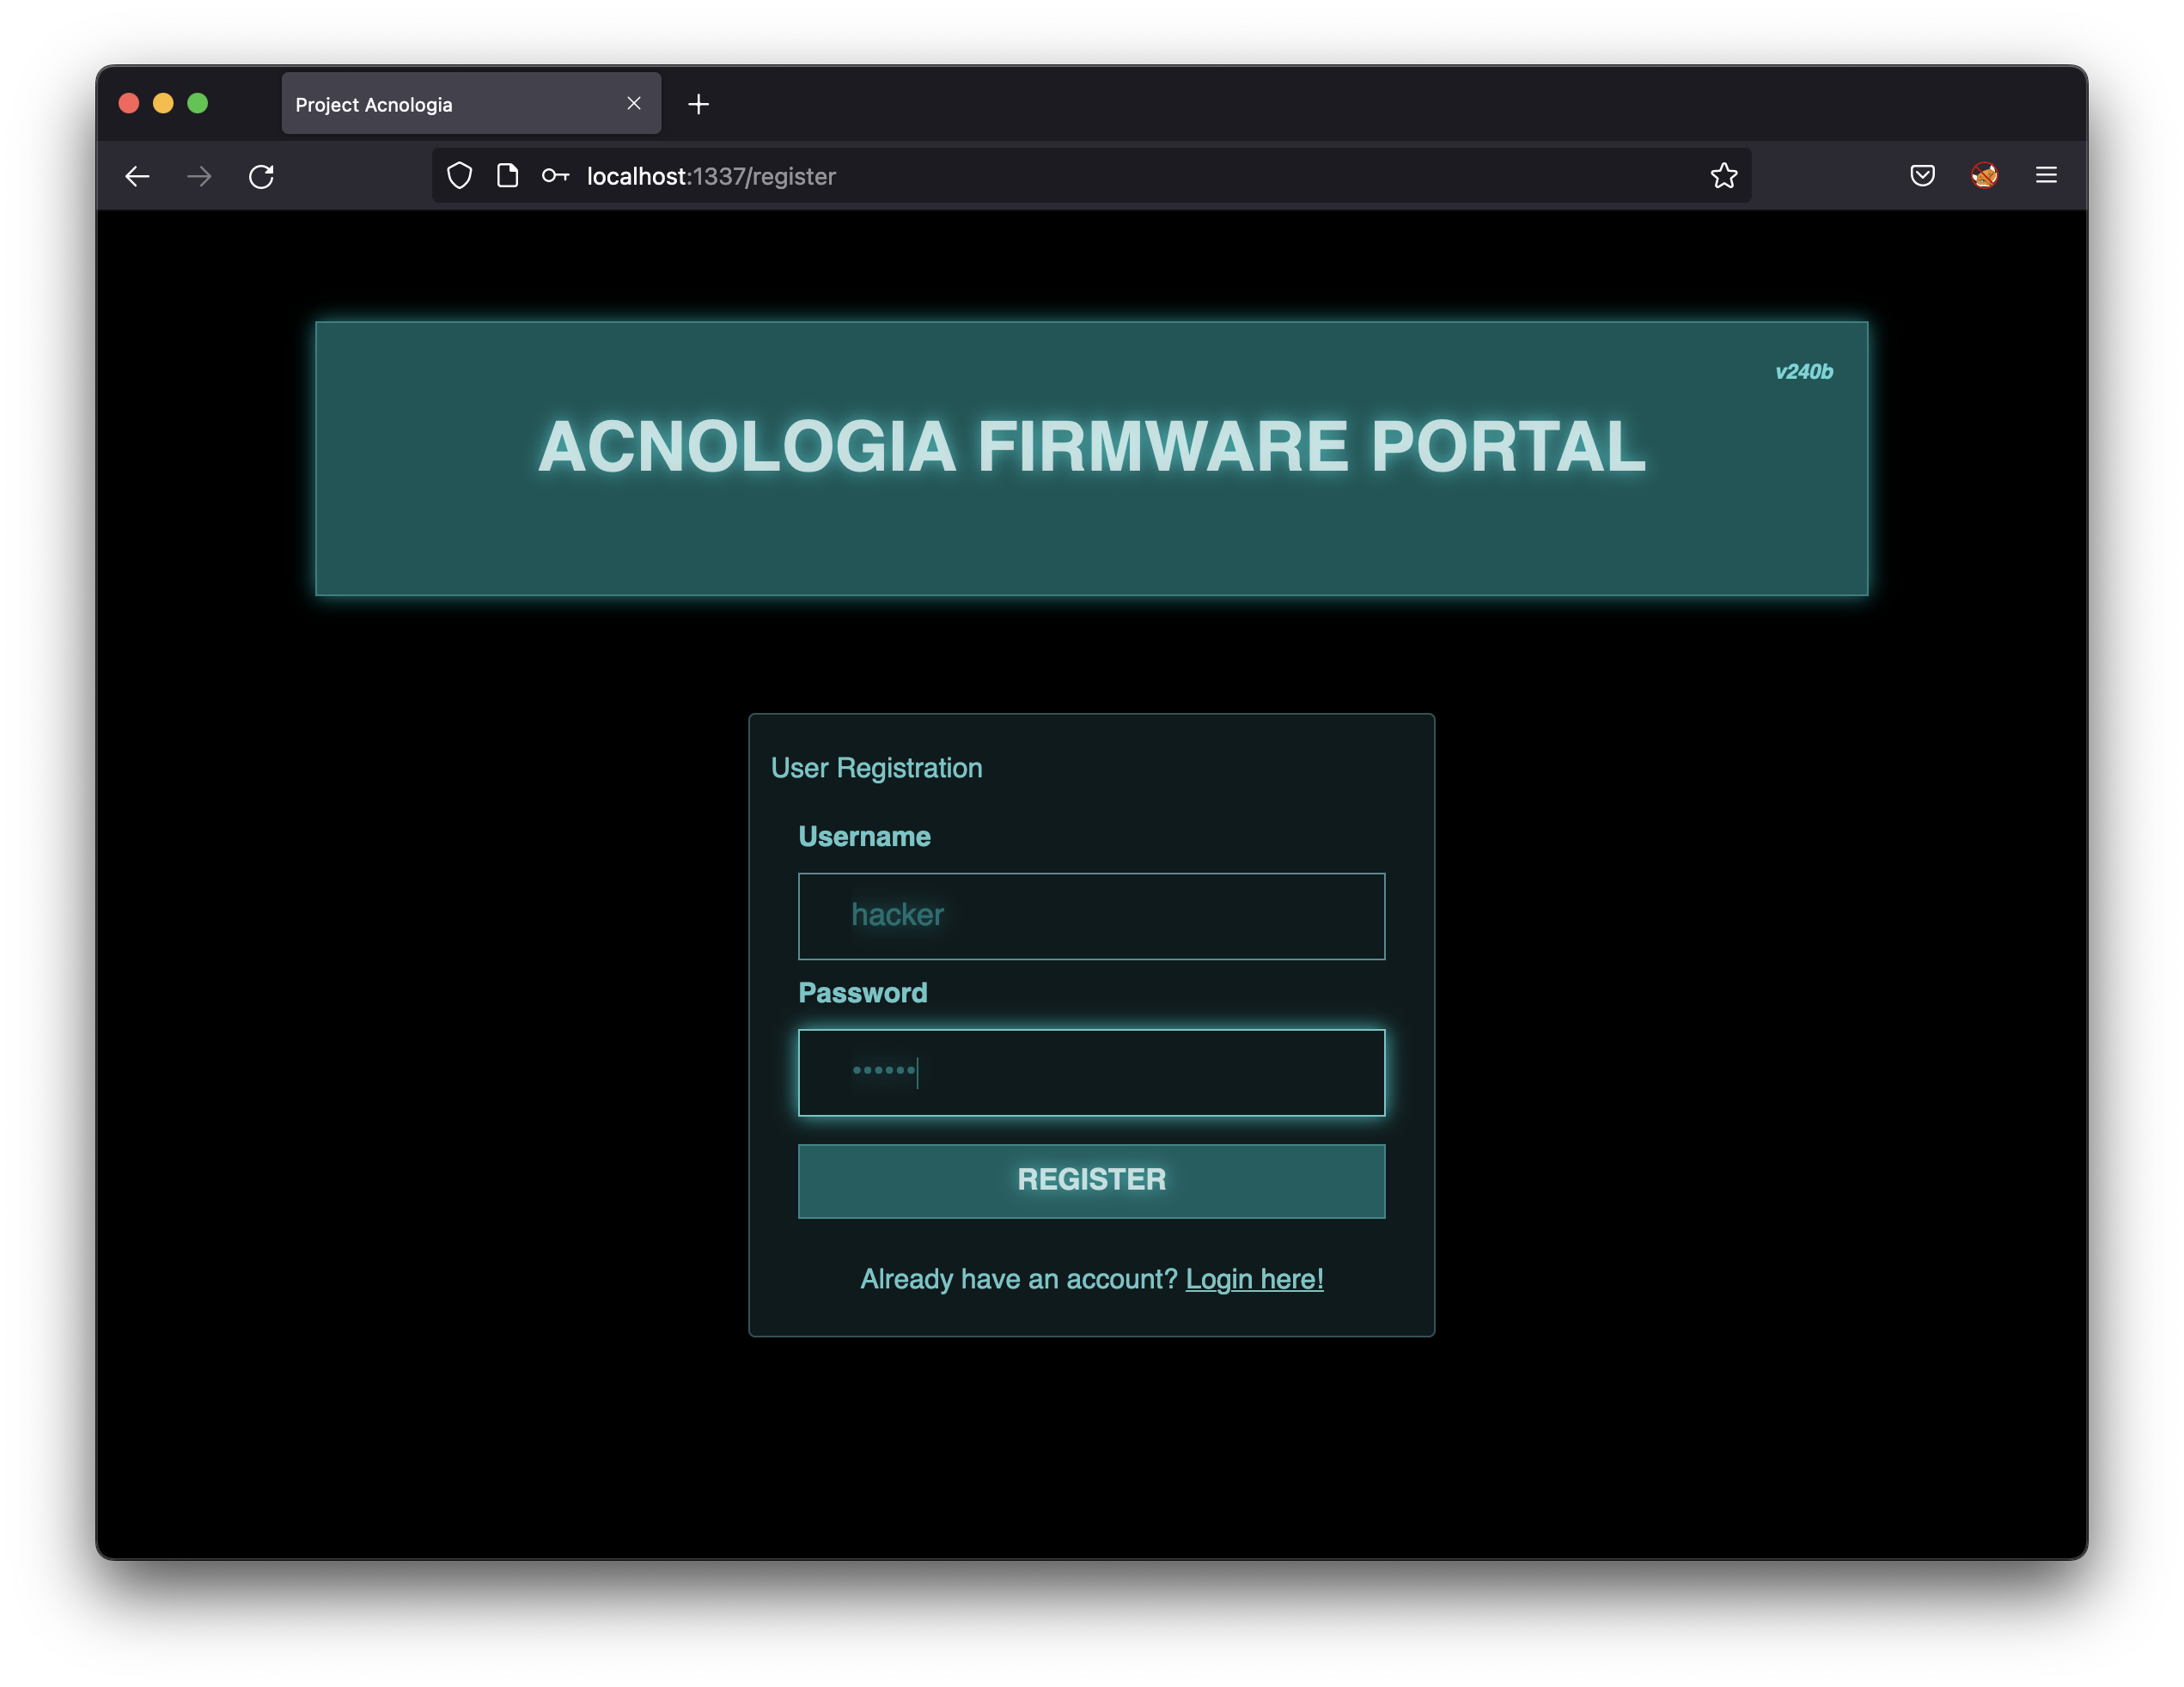Open a new tab with plus

point(698,104)
